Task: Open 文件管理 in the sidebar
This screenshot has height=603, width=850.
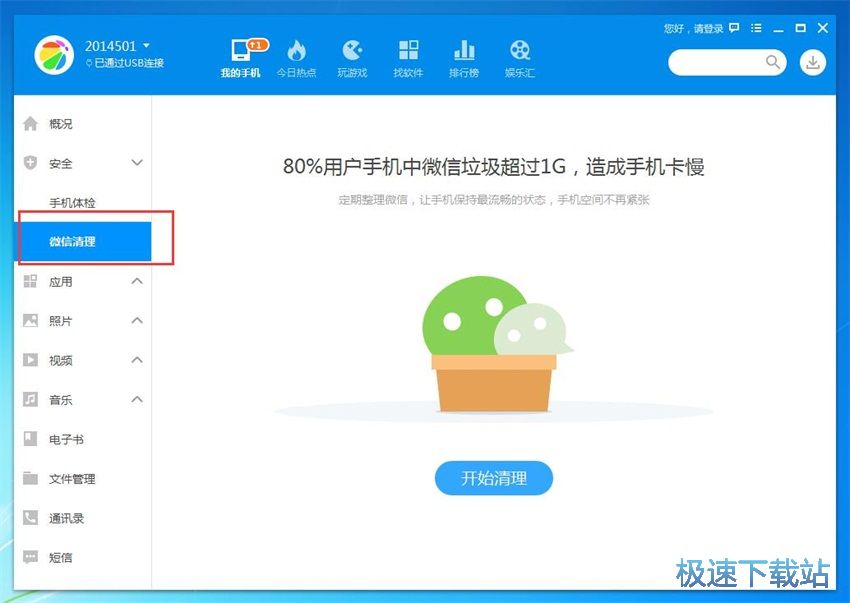Action: pos(82,478)
